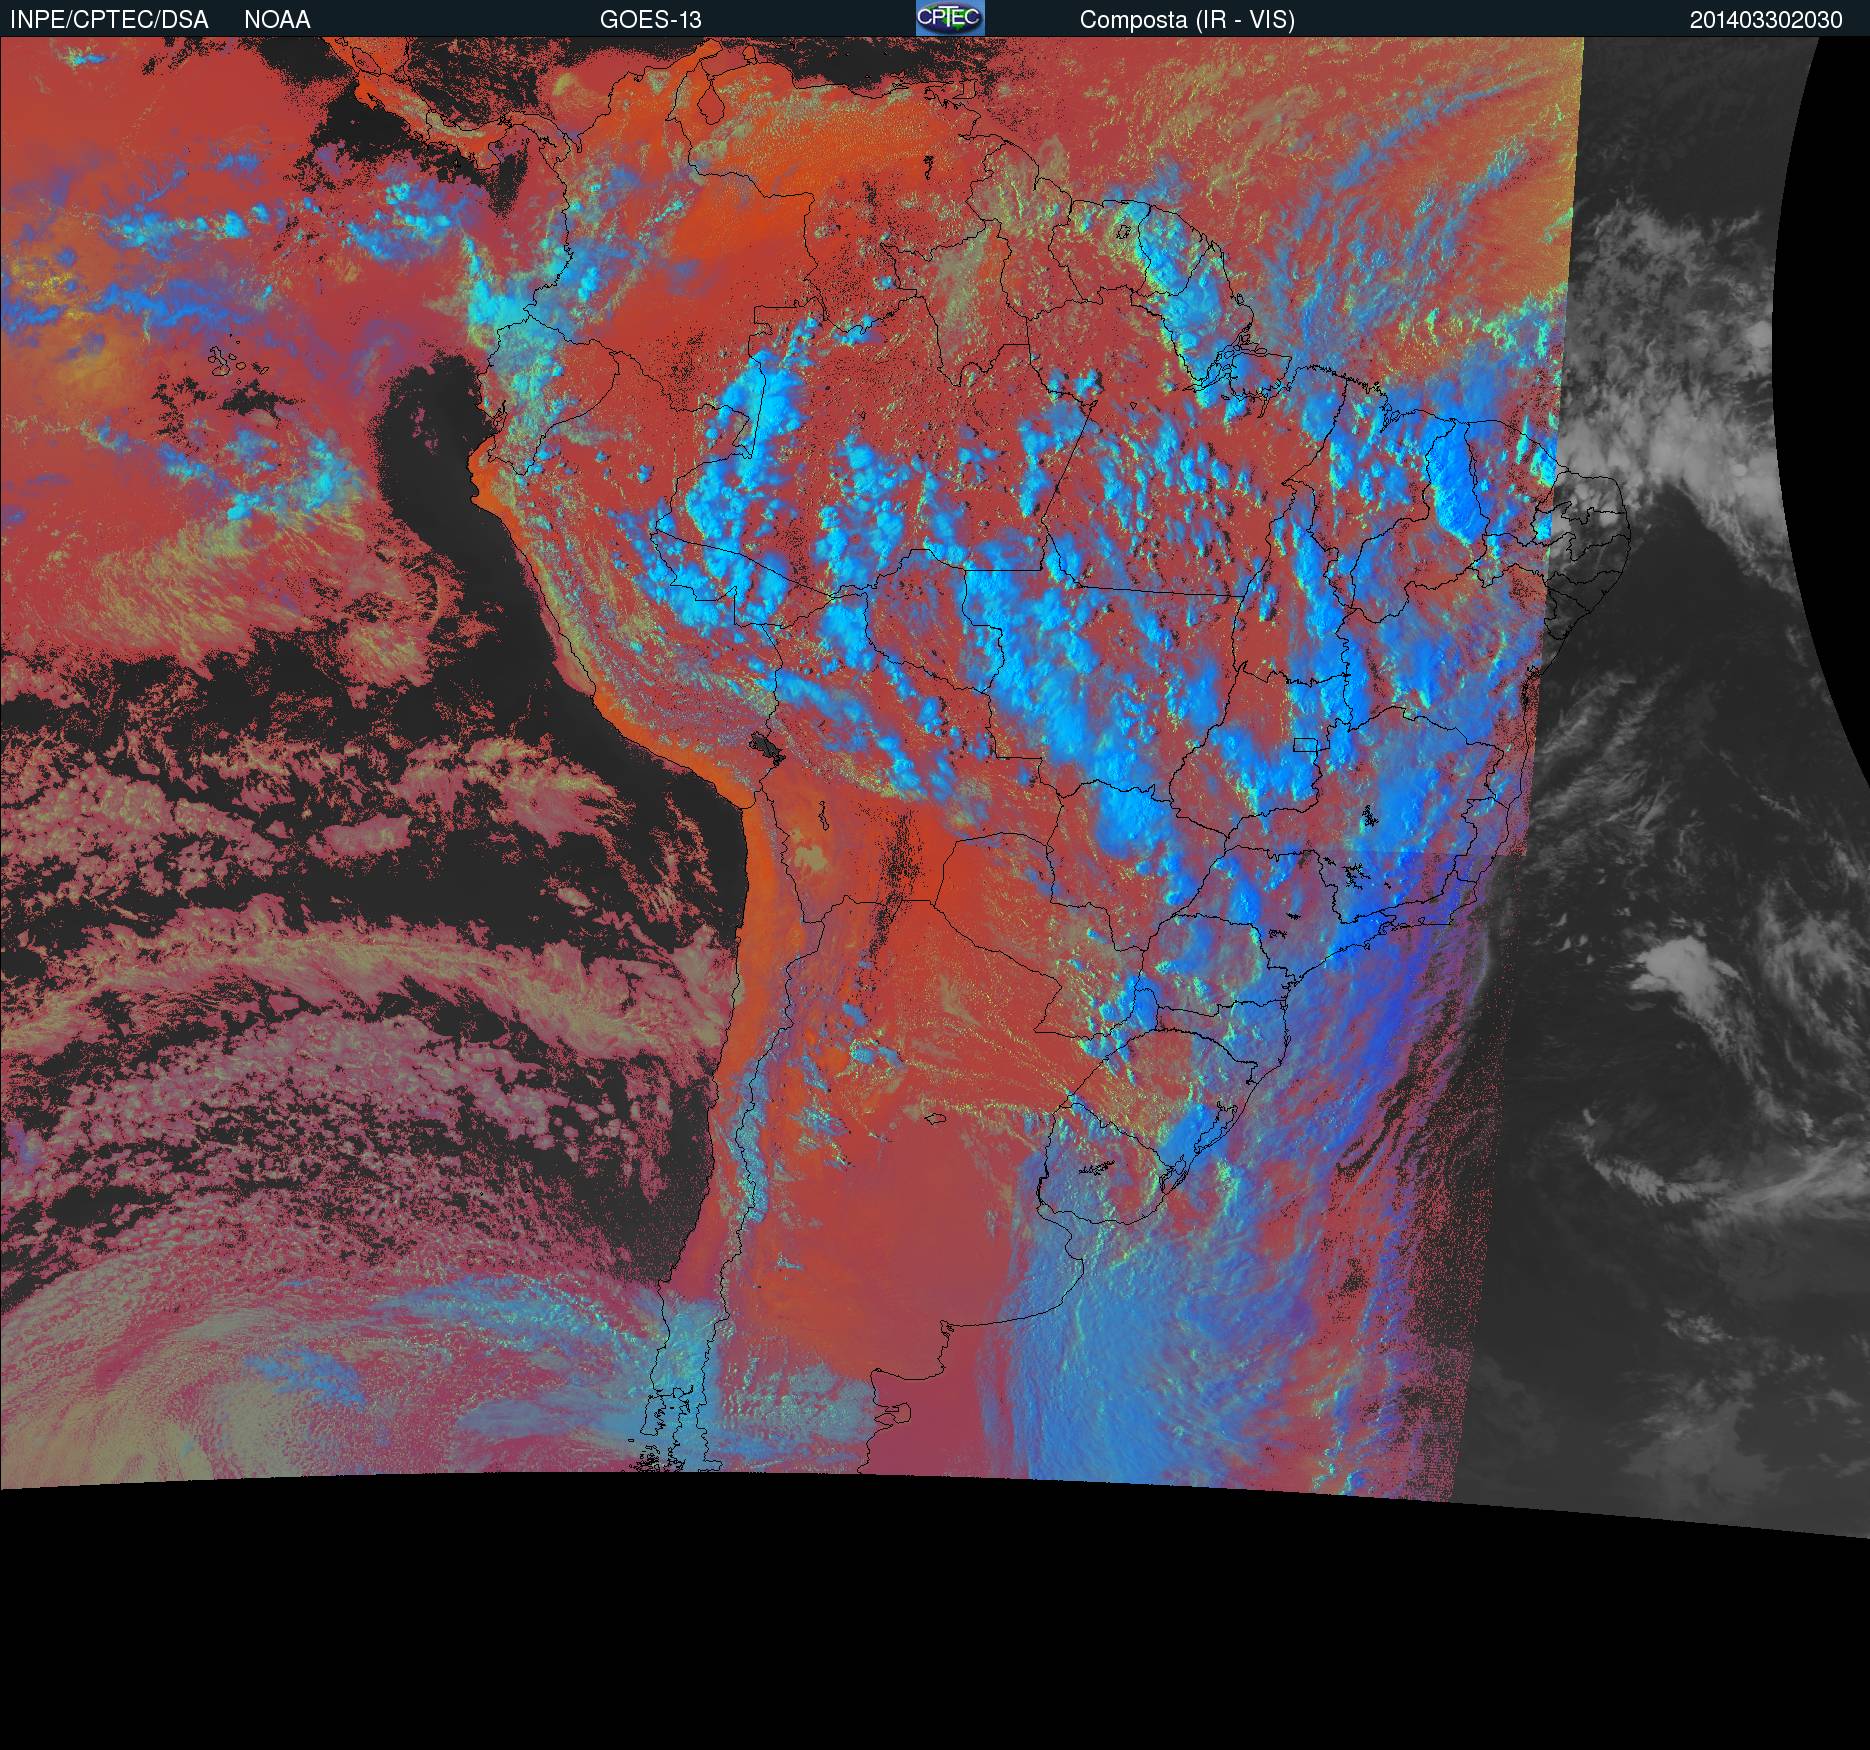
Task: Select the NOAA label in header
Action: (277, 20)
